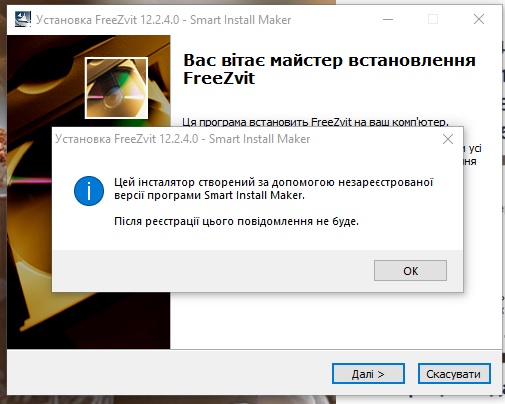
Task: Close the Smart Install Maker message dialog
Action: (448, 139)
